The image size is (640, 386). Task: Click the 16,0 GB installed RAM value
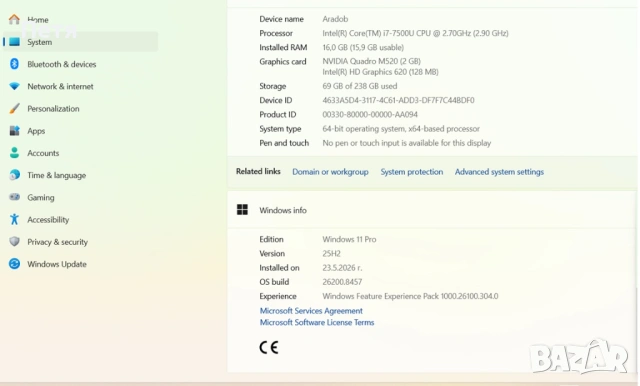[363, 47]
